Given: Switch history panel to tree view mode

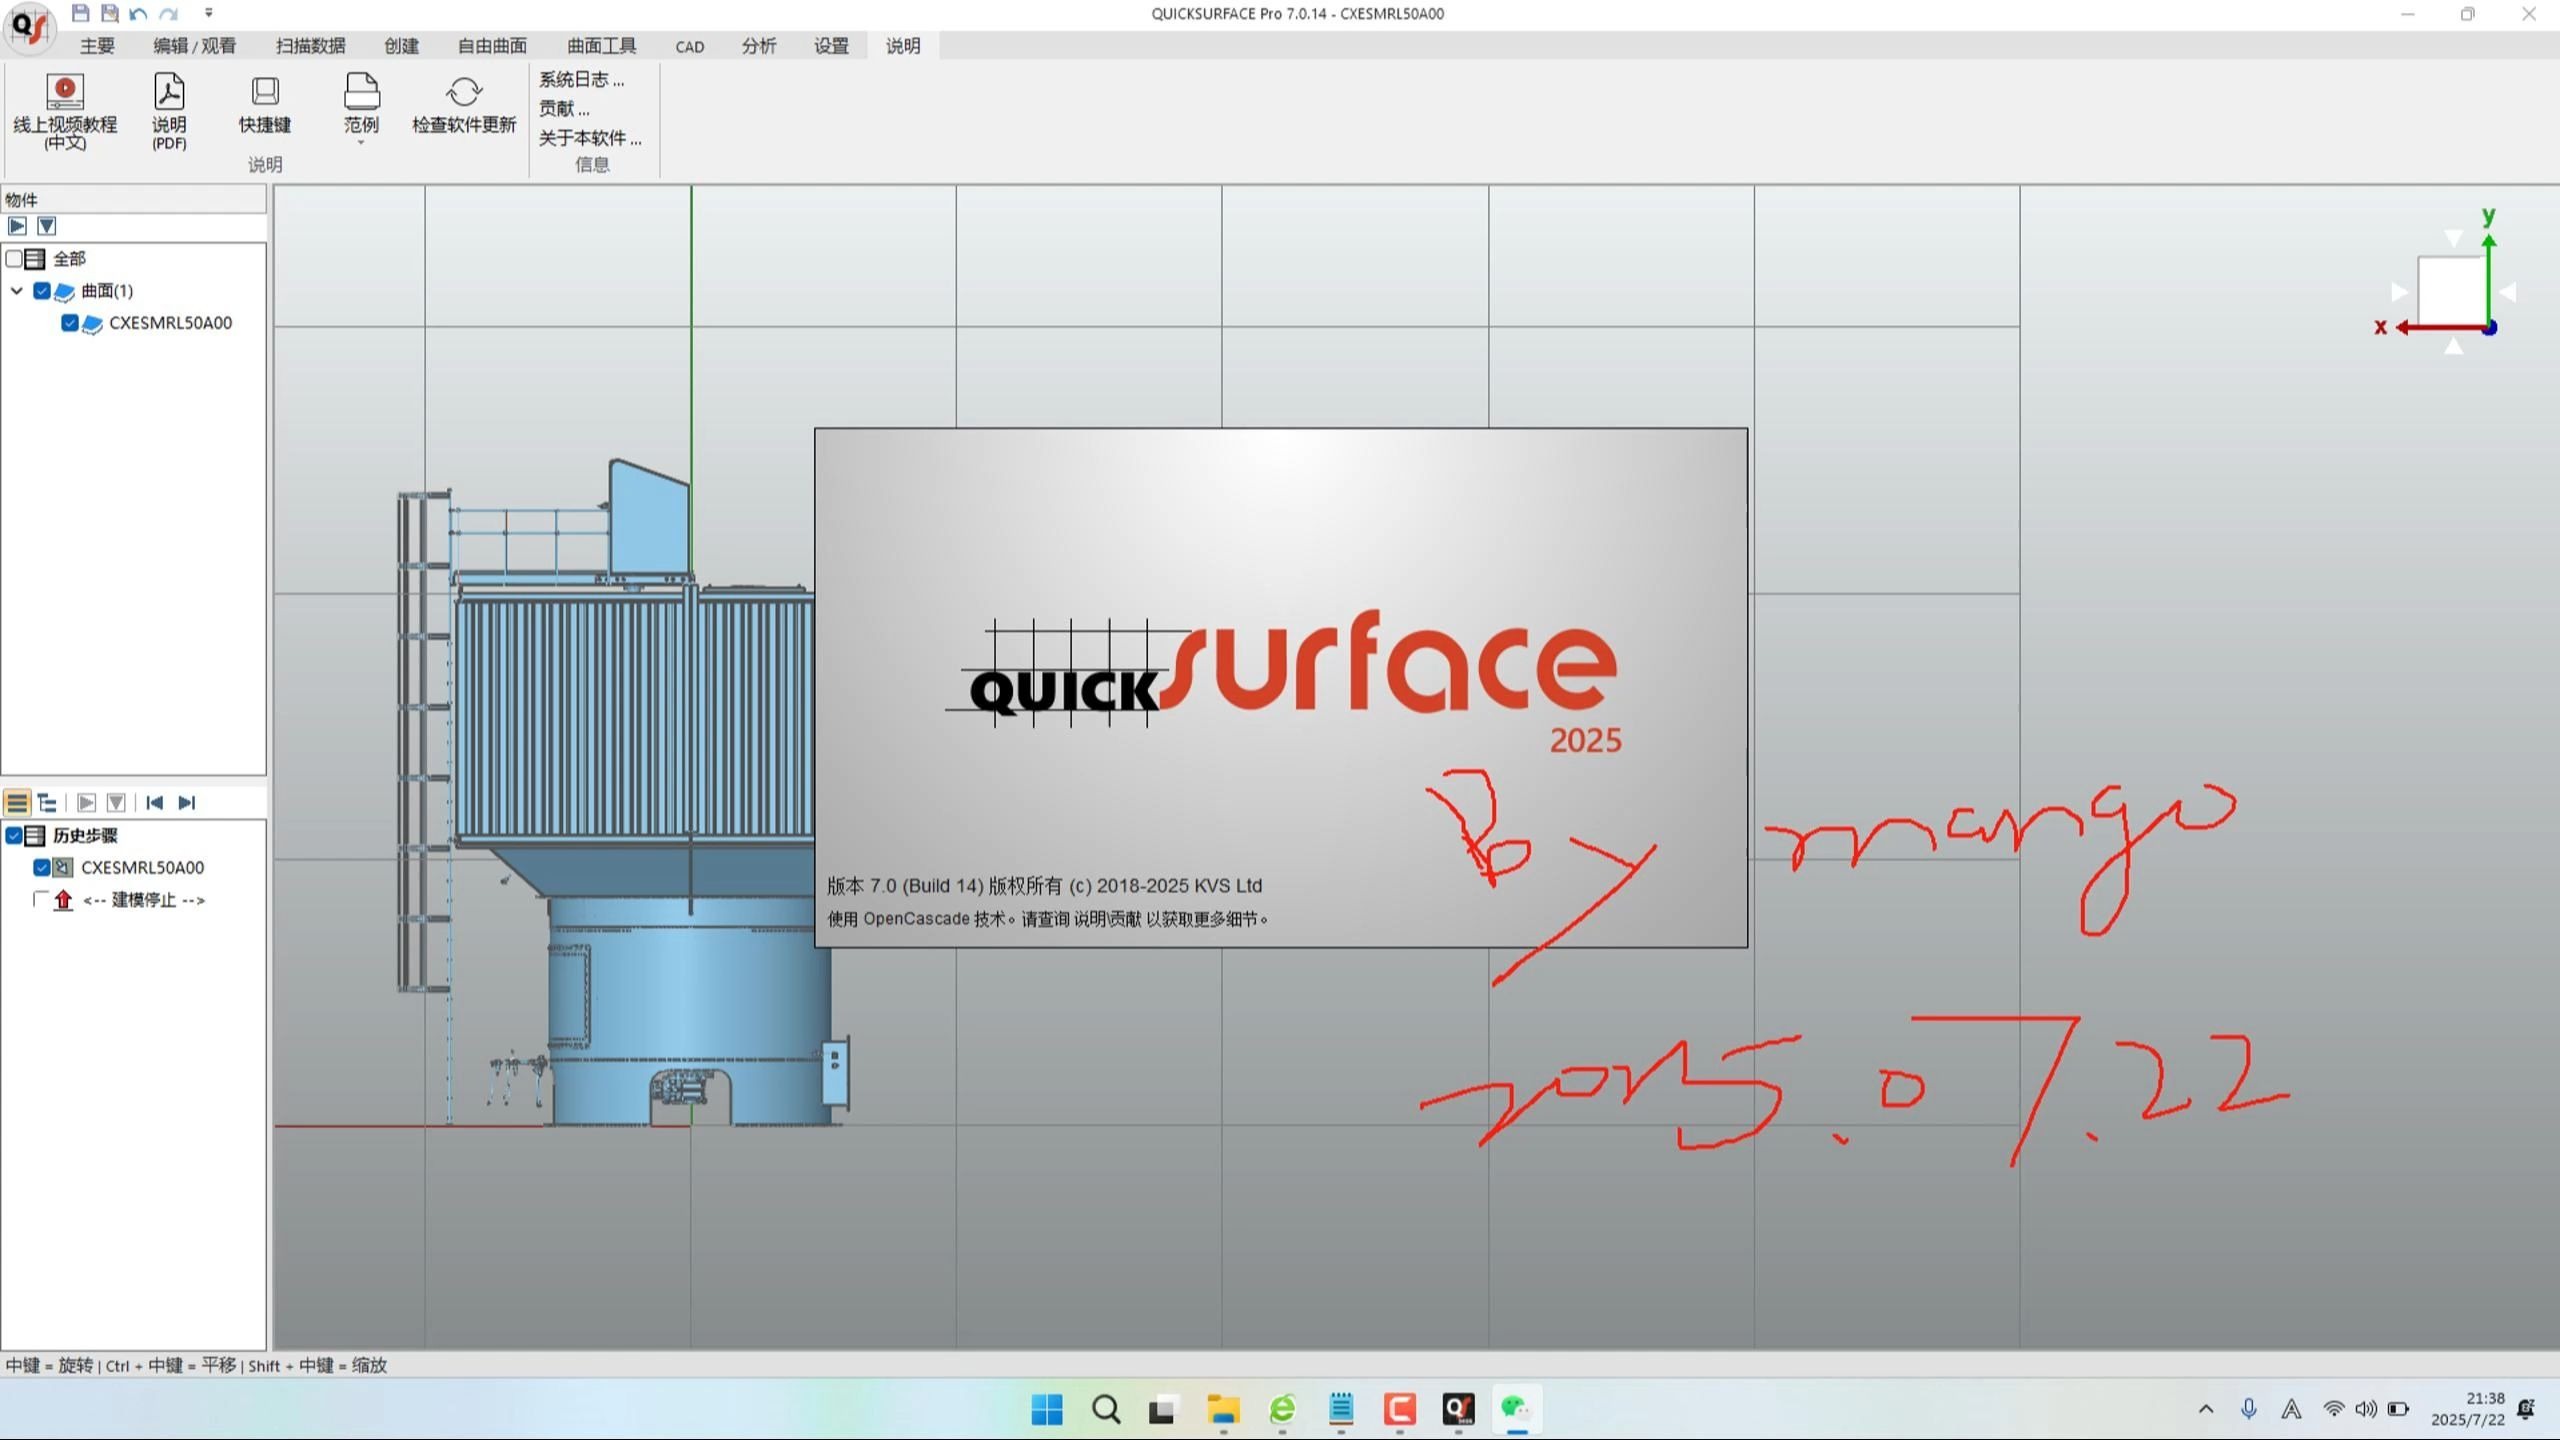Looking at the screenshot, I should (46, 802).
